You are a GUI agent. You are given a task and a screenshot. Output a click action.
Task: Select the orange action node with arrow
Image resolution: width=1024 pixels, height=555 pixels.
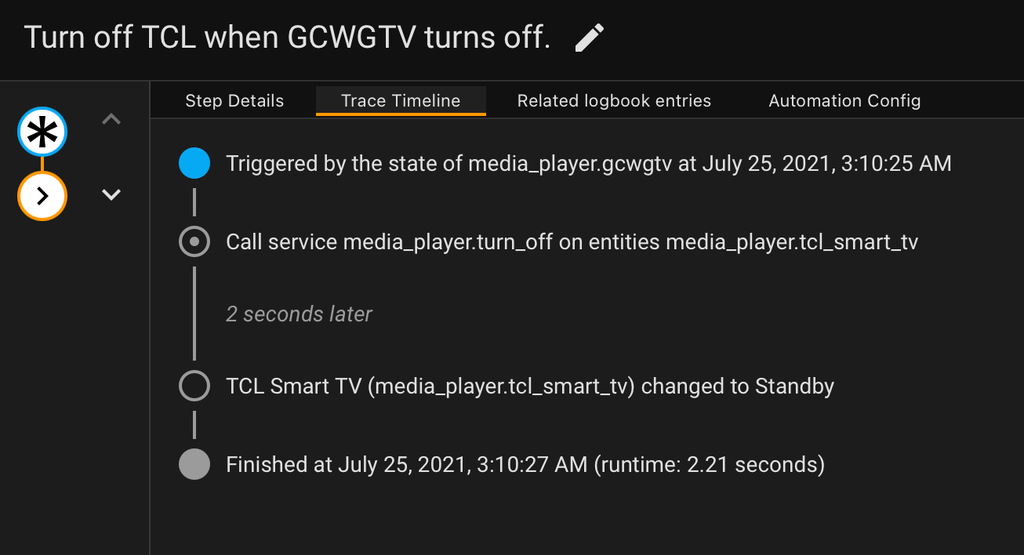click(x=42, y=196)
